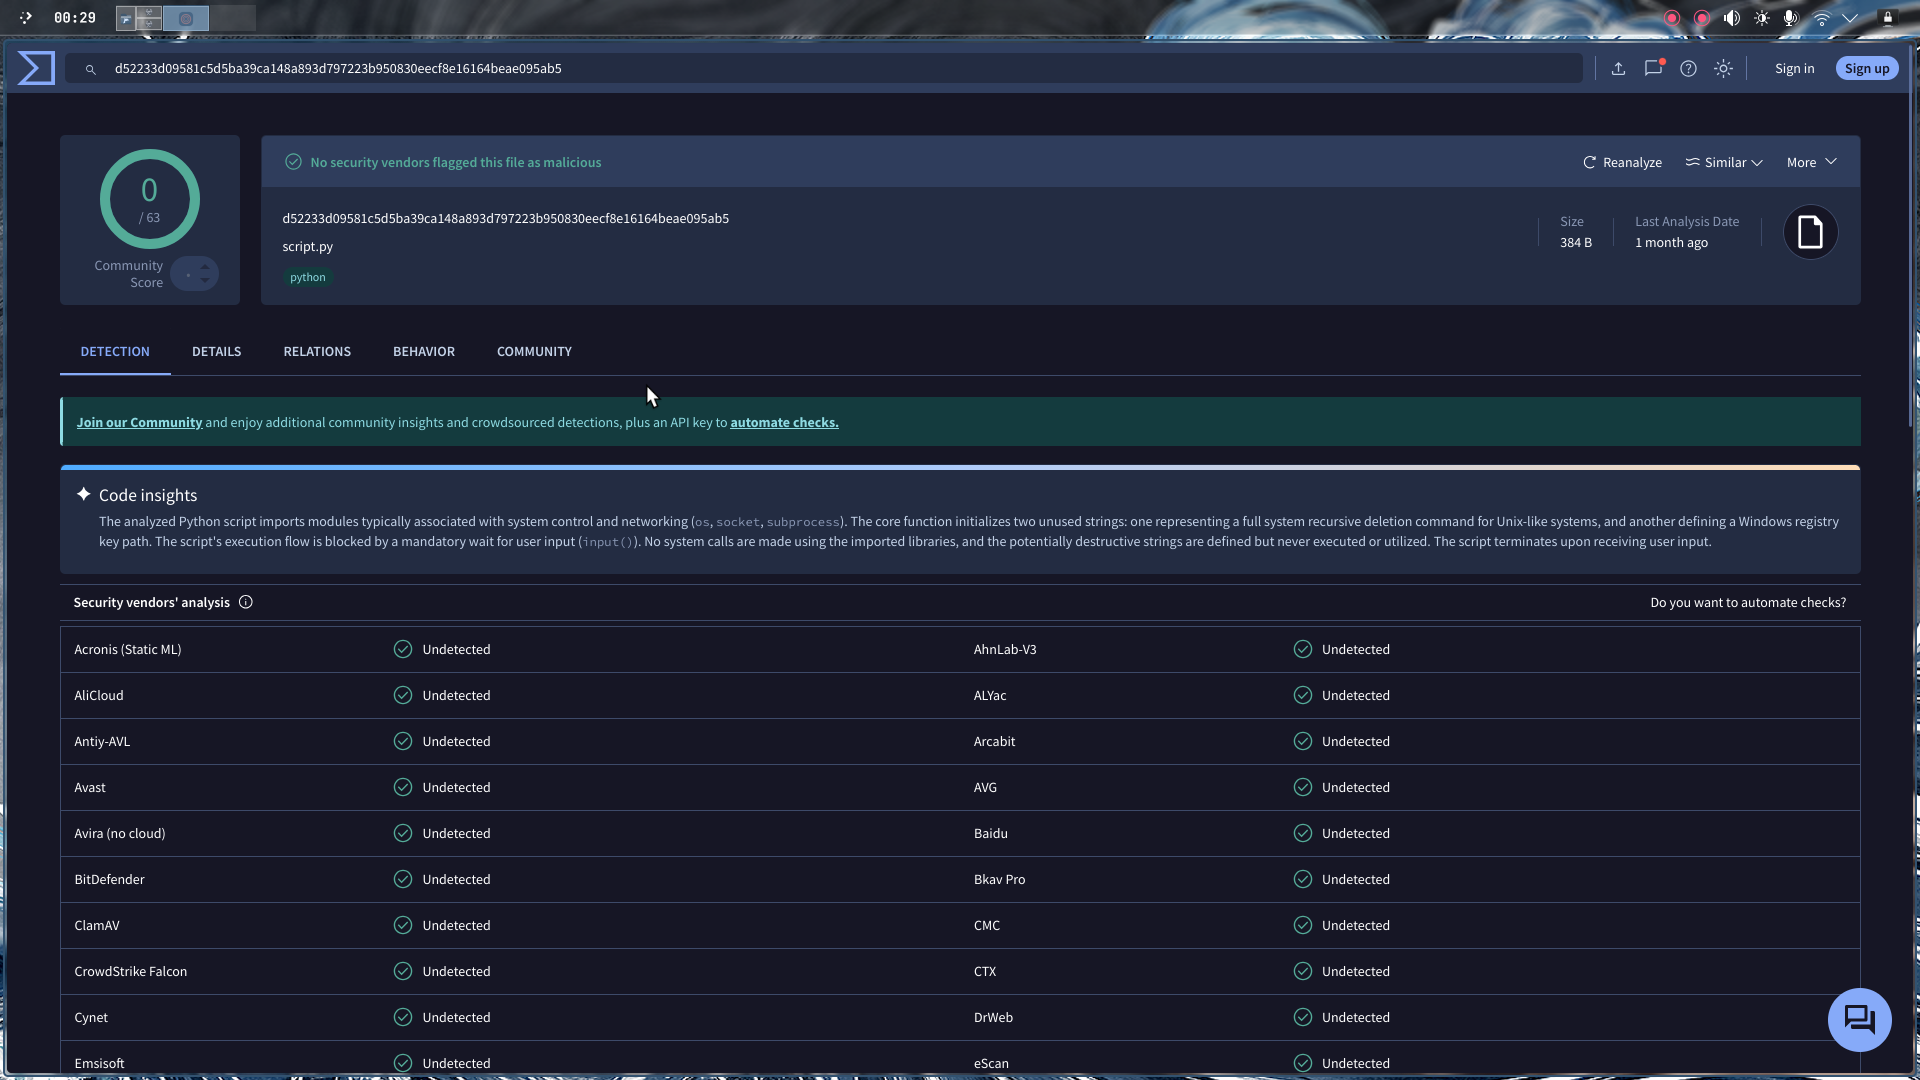Click the upload file icon
This screenshot has width=1920, height=1080.
[x=1617, y=68]
